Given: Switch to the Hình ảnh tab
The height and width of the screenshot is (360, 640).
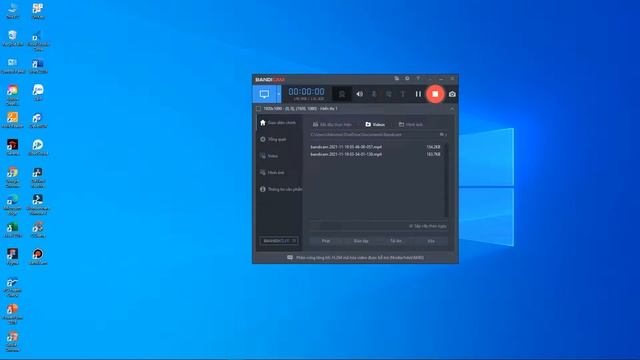Looking at the screenshot, I should click(x=411, y=124).
